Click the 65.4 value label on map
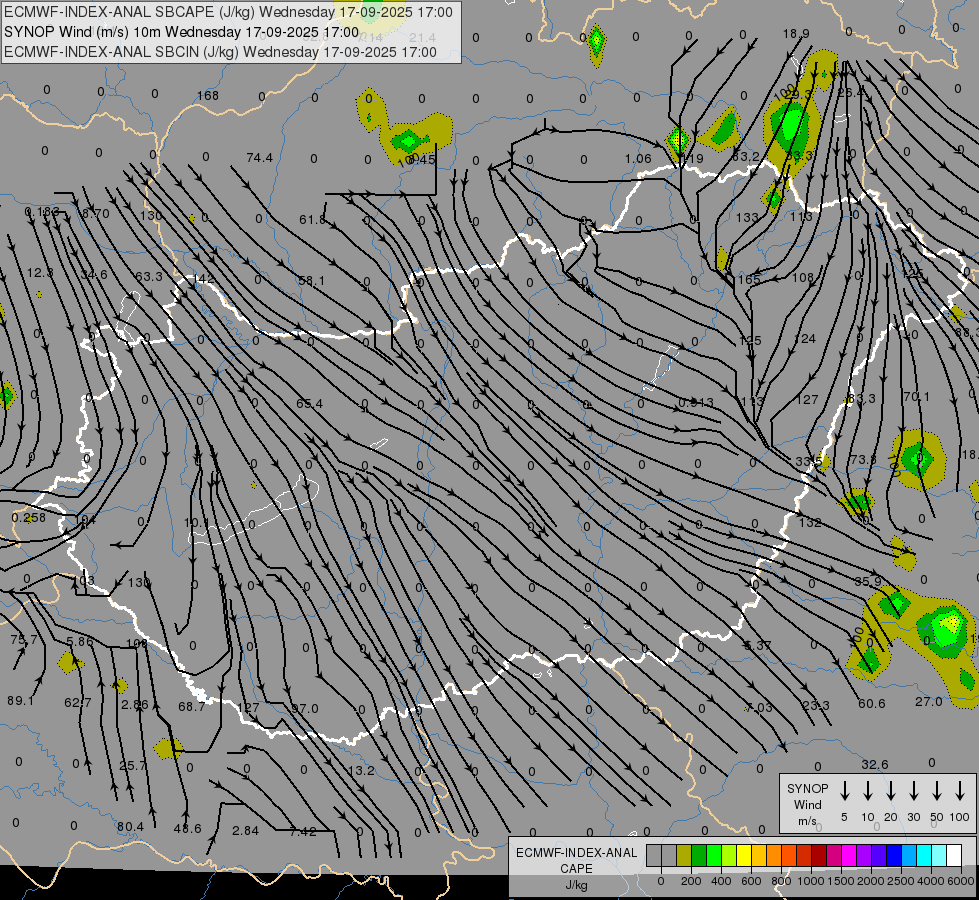 click(x=309, y=404)
